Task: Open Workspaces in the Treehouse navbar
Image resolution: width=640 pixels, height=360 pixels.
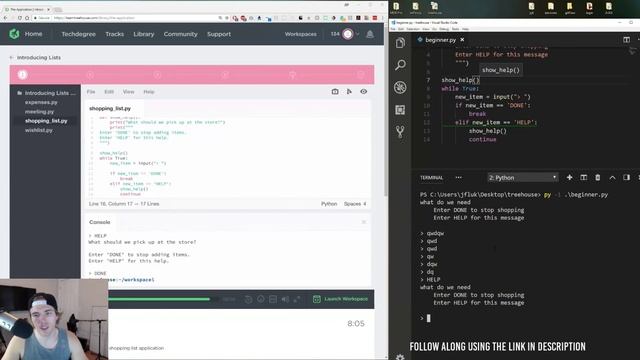Action: coord(300,34)
